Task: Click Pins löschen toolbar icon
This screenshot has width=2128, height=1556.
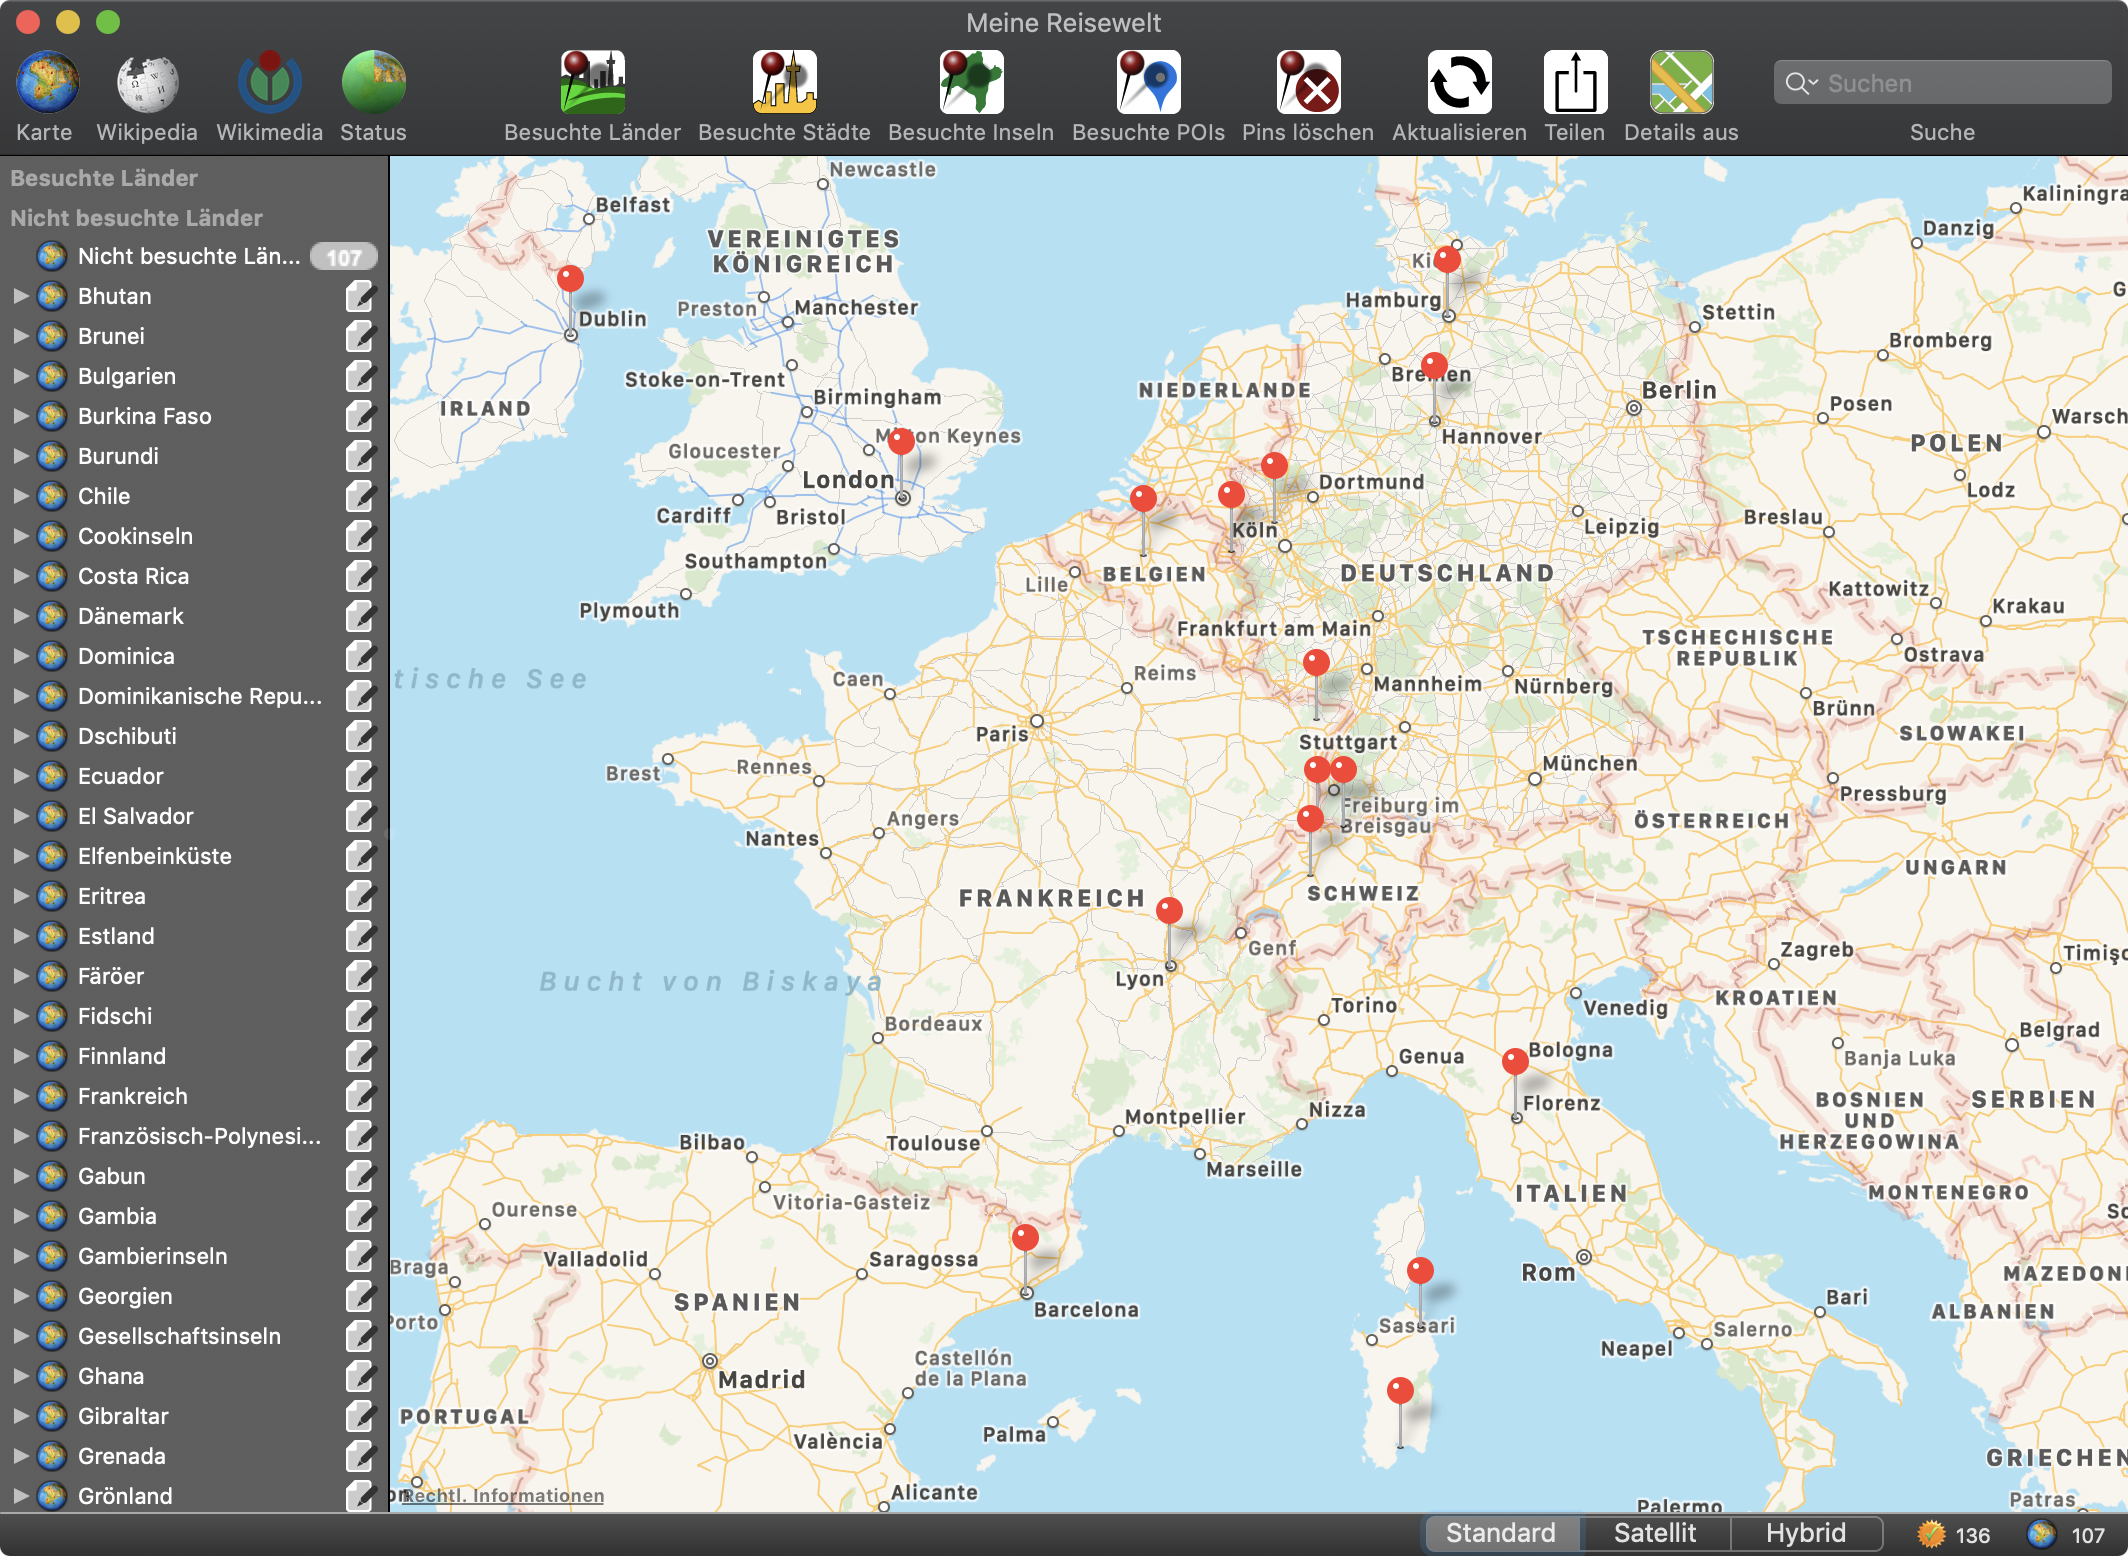Action: [1308, 82]
